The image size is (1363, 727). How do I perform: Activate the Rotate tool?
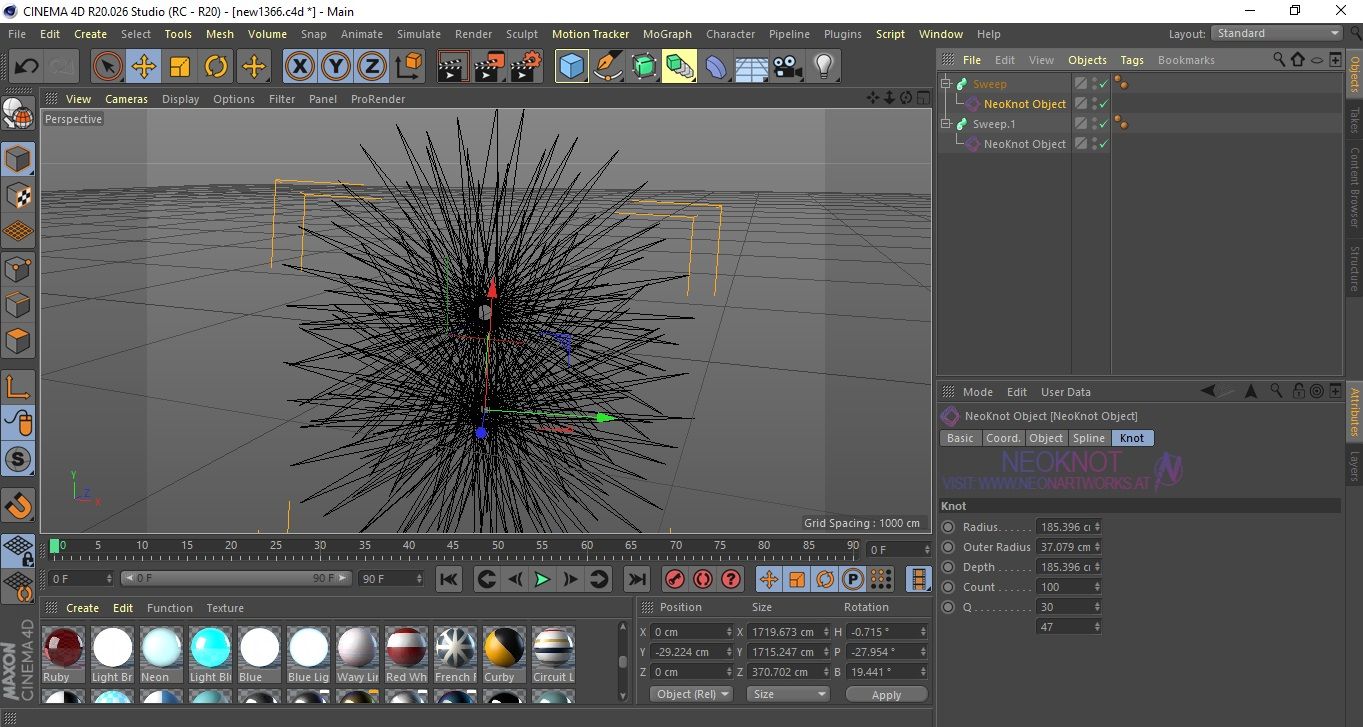pos(216,67)
